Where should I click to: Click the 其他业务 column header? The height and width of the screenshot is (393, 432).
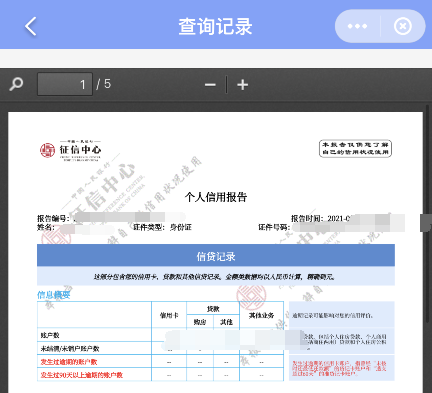(x=261, y=315)
